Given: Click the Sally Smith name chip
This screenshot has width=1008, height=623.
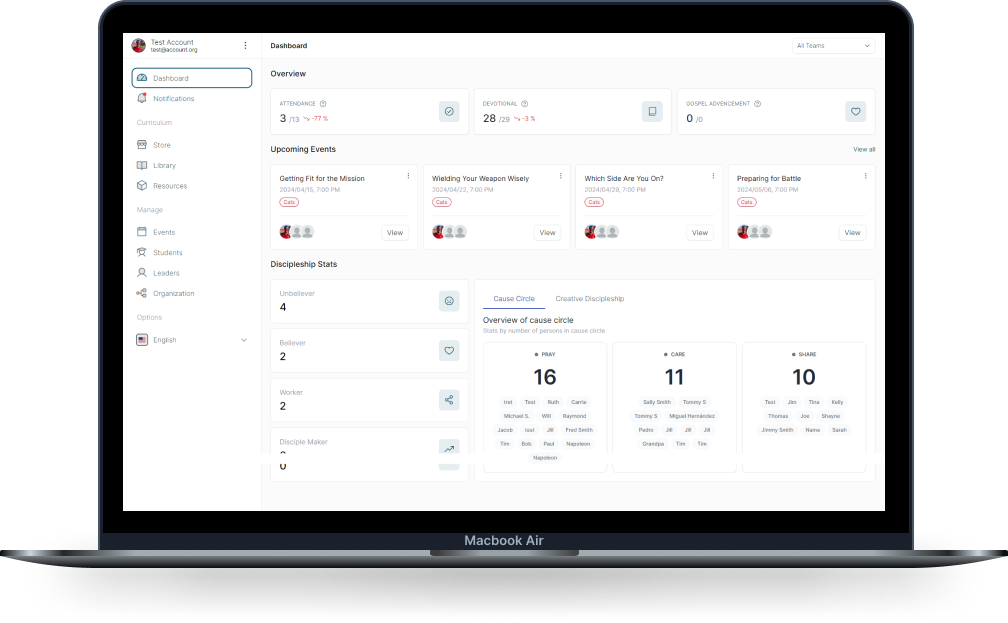Looking at the screenshot, I should [656, 402].
